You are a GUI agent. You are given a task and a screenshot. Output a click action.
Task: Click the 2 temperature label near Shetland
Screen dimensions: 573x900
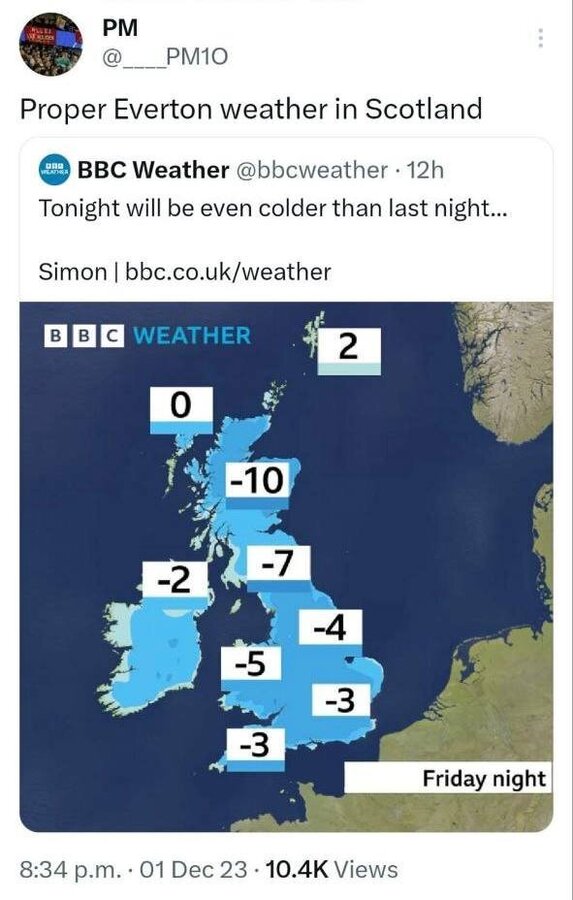point(349,351)
